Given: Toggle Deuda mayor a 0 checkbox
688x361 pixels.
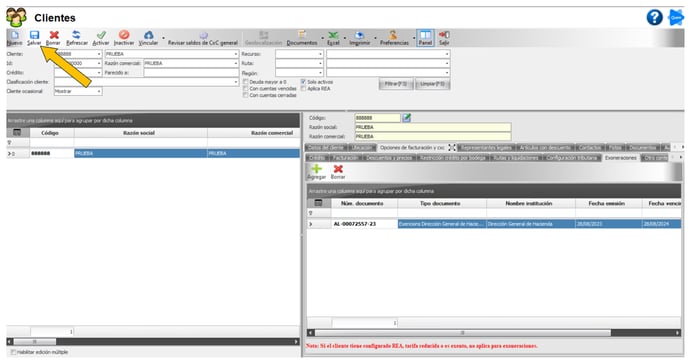Looking at the screenshot, I should (246, 82).
